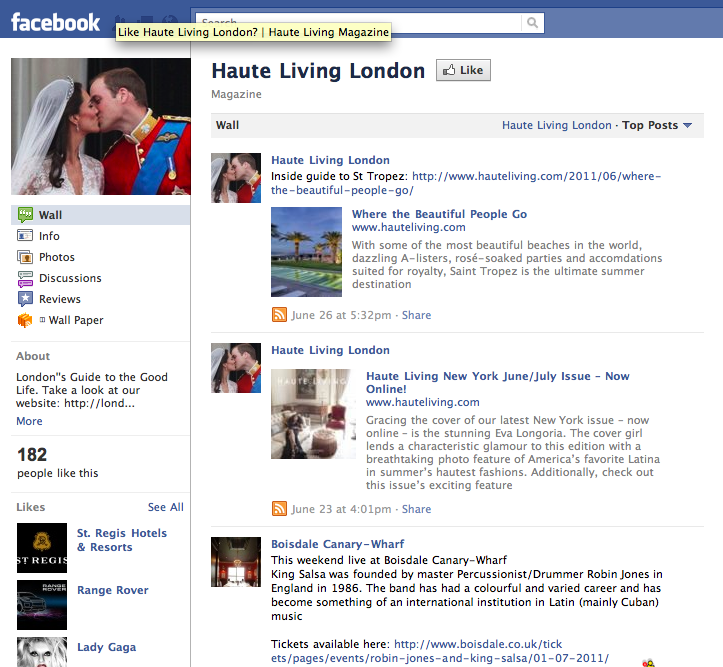This screenshot has width=723, height=667.
Task: Click RSS icon beside June 23 post
Action: (280, 509)
